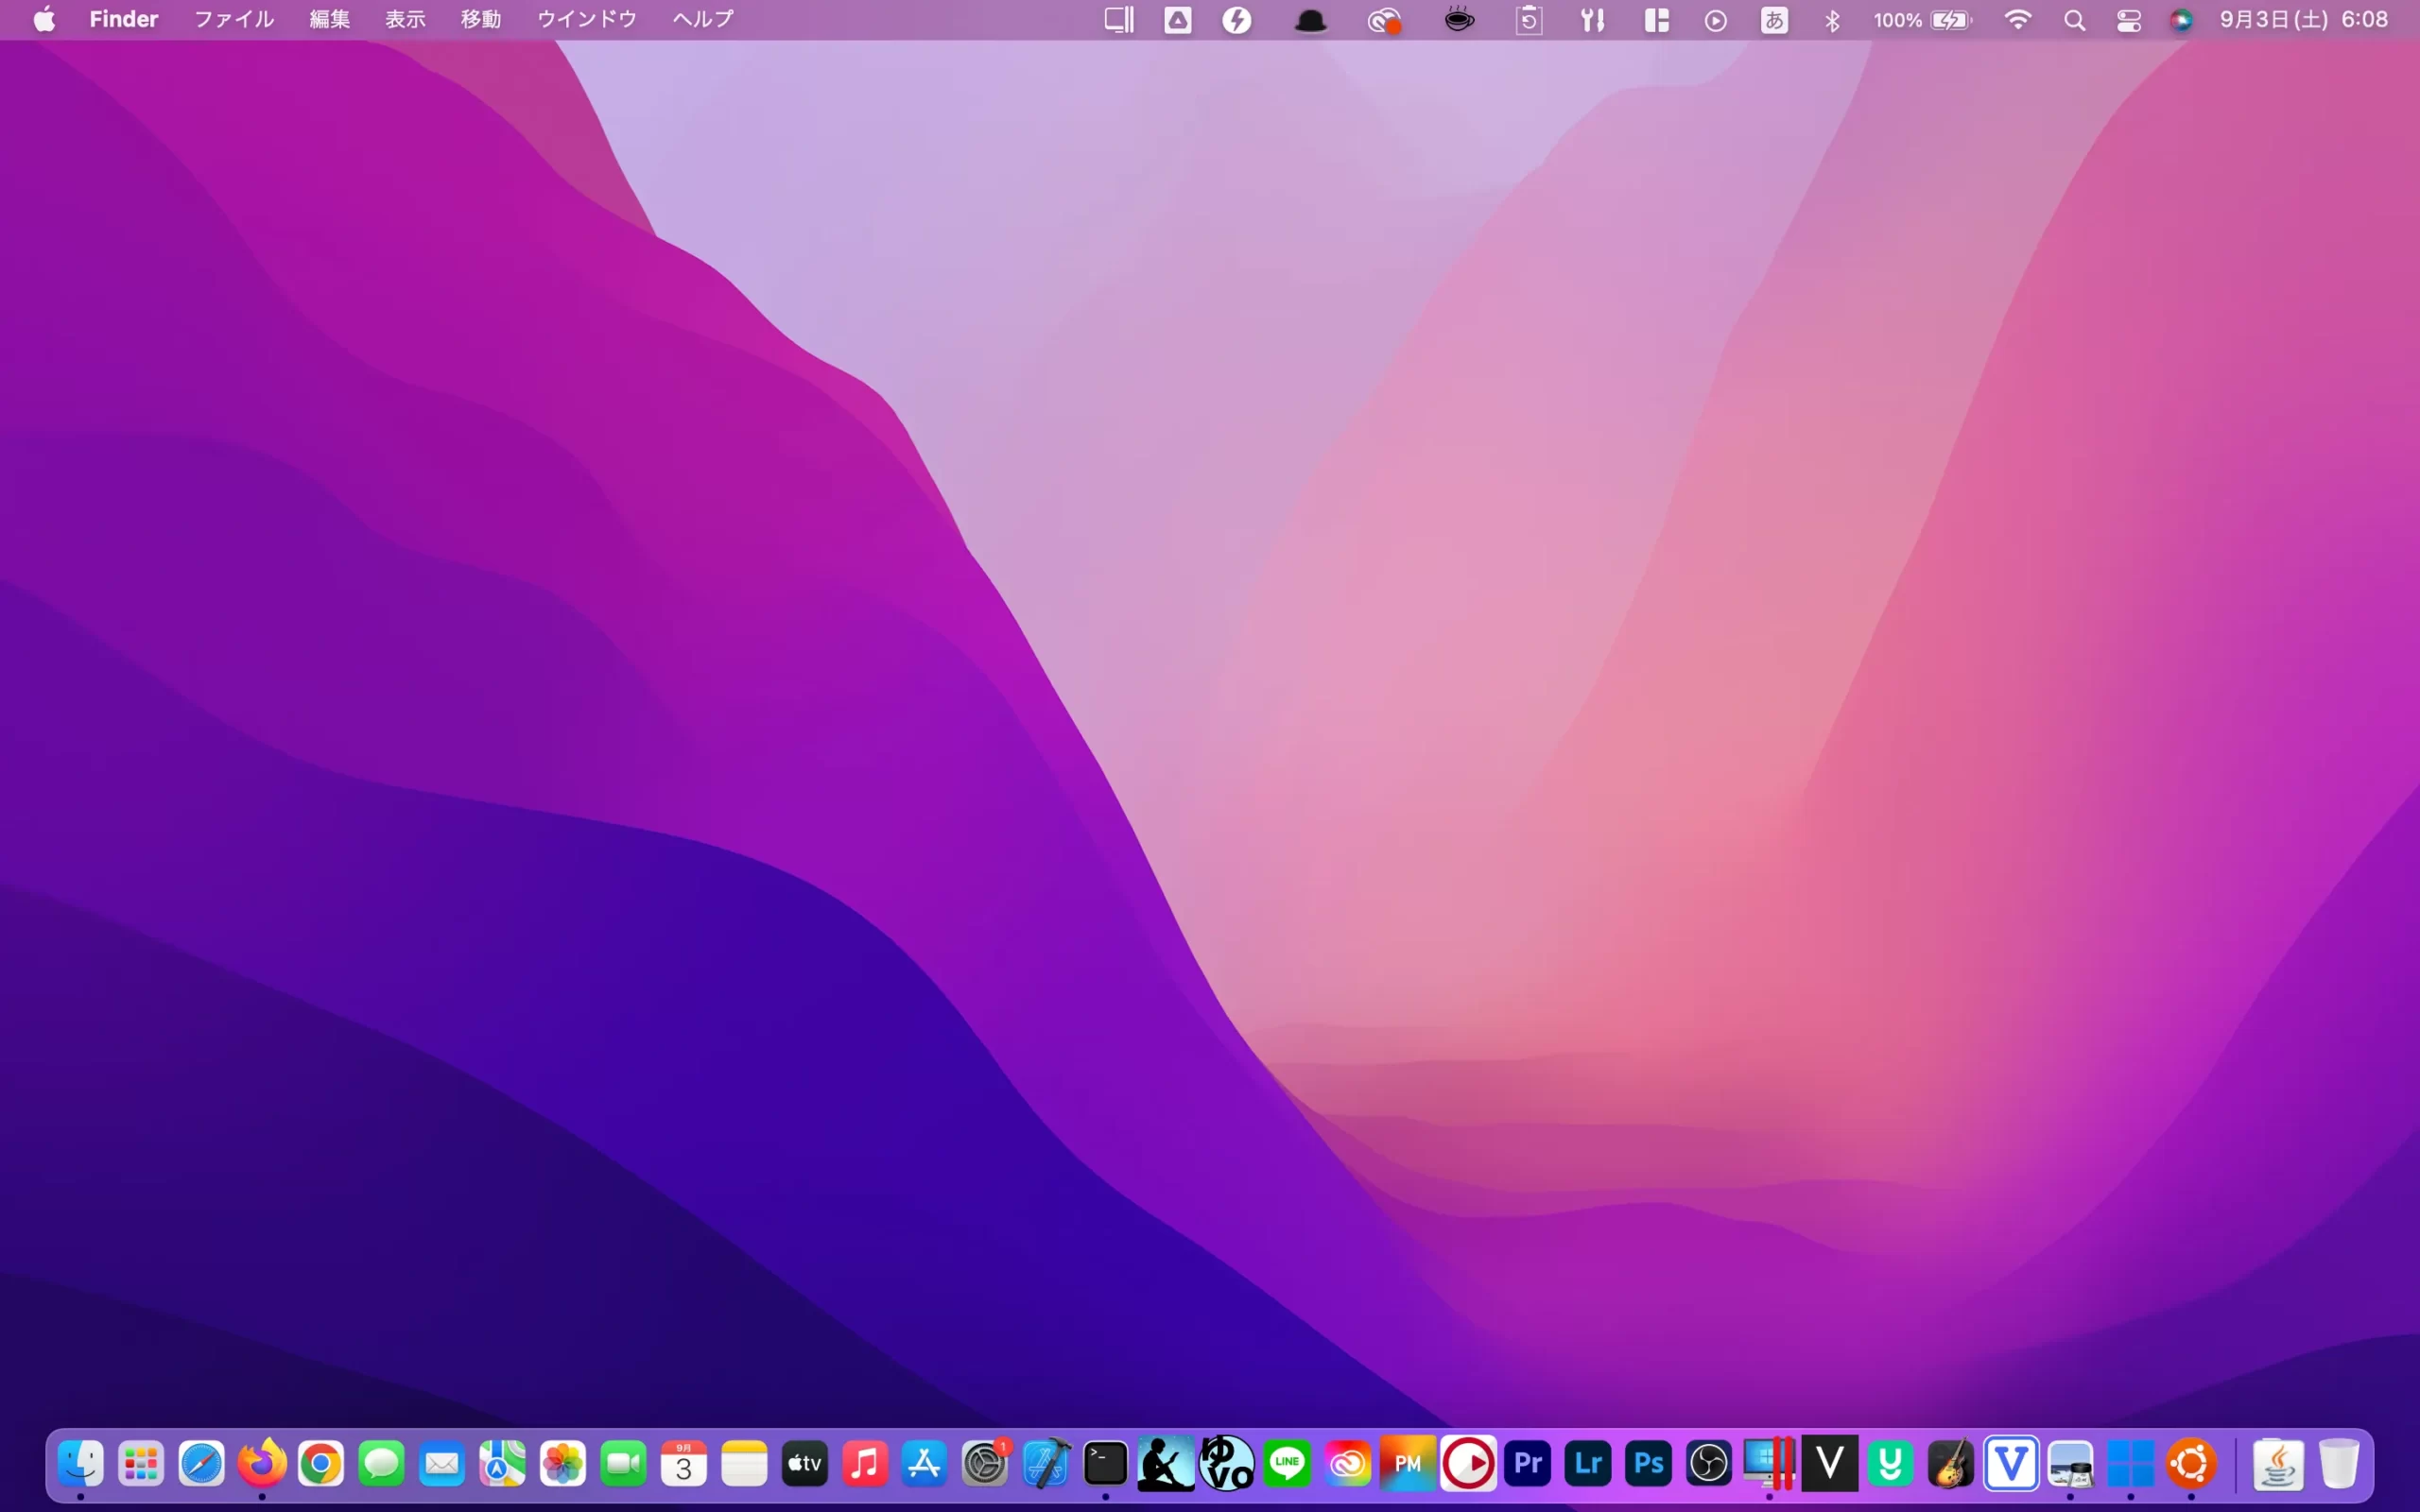Open the Apple menu
This screenshot has height=1512, width=2420.
44,19
